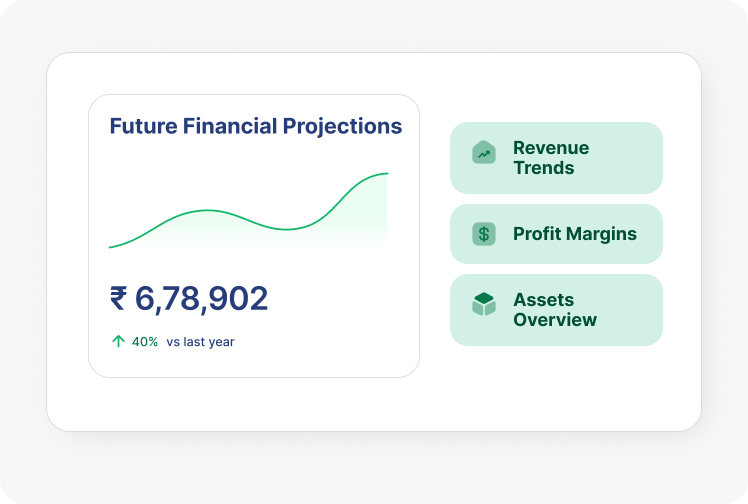Open the Revenue Trends button
This screenshot has height=504, width=748.
tap(556, 158)
